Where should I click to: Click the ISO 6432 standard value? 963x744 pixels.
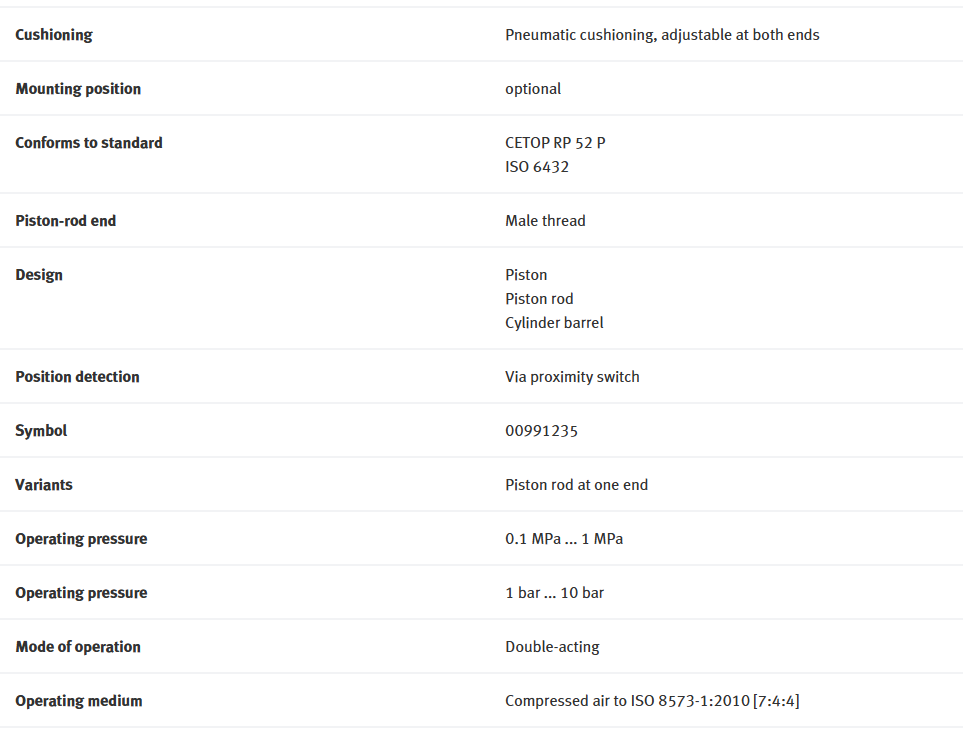click(537, 167)
